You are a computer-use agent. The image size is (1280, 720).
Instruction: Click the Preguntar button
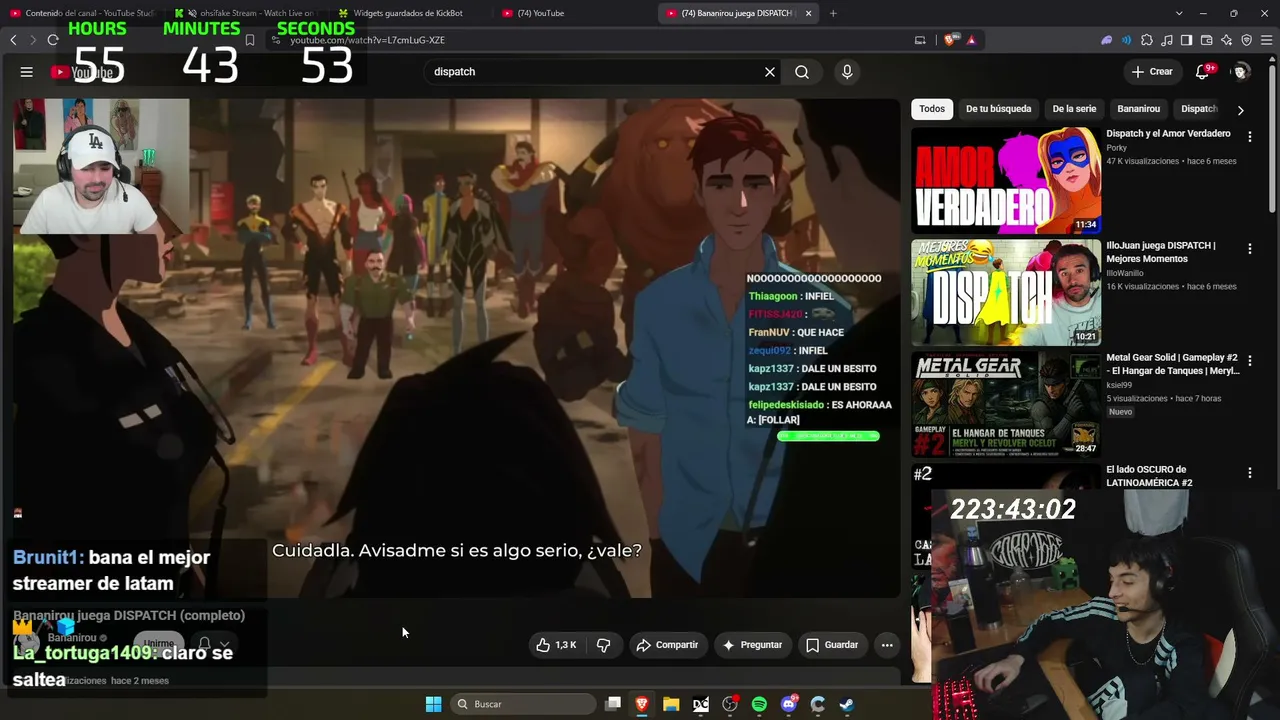[752, 645]
